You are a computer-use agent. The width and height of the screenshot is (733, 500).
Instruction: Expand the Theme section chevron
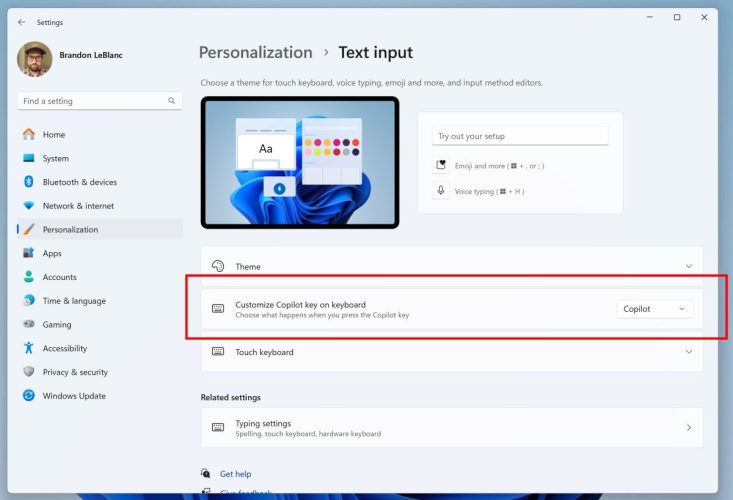point(689,266)
